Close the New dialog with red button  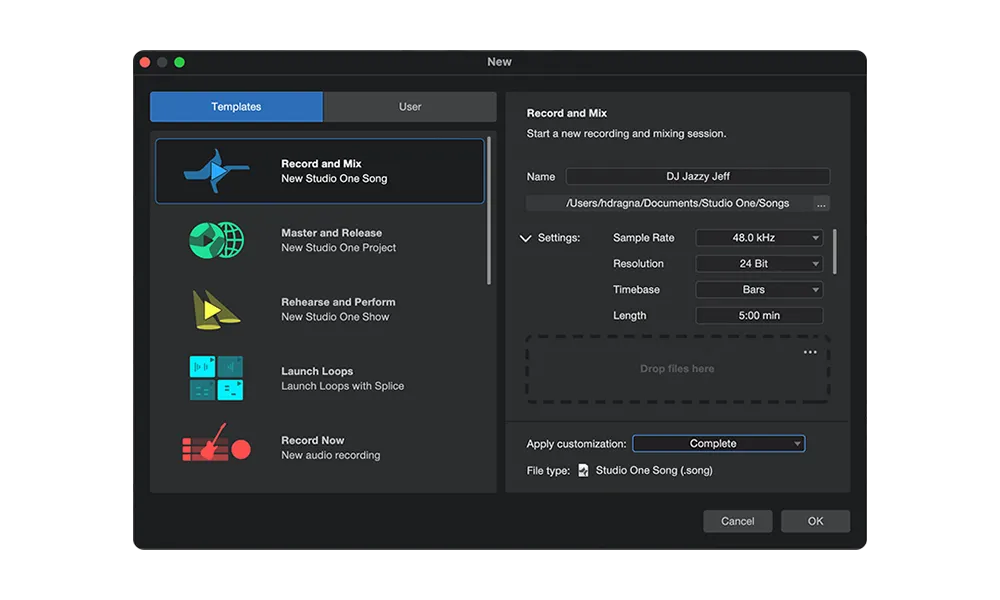click(x=145, y=62)
